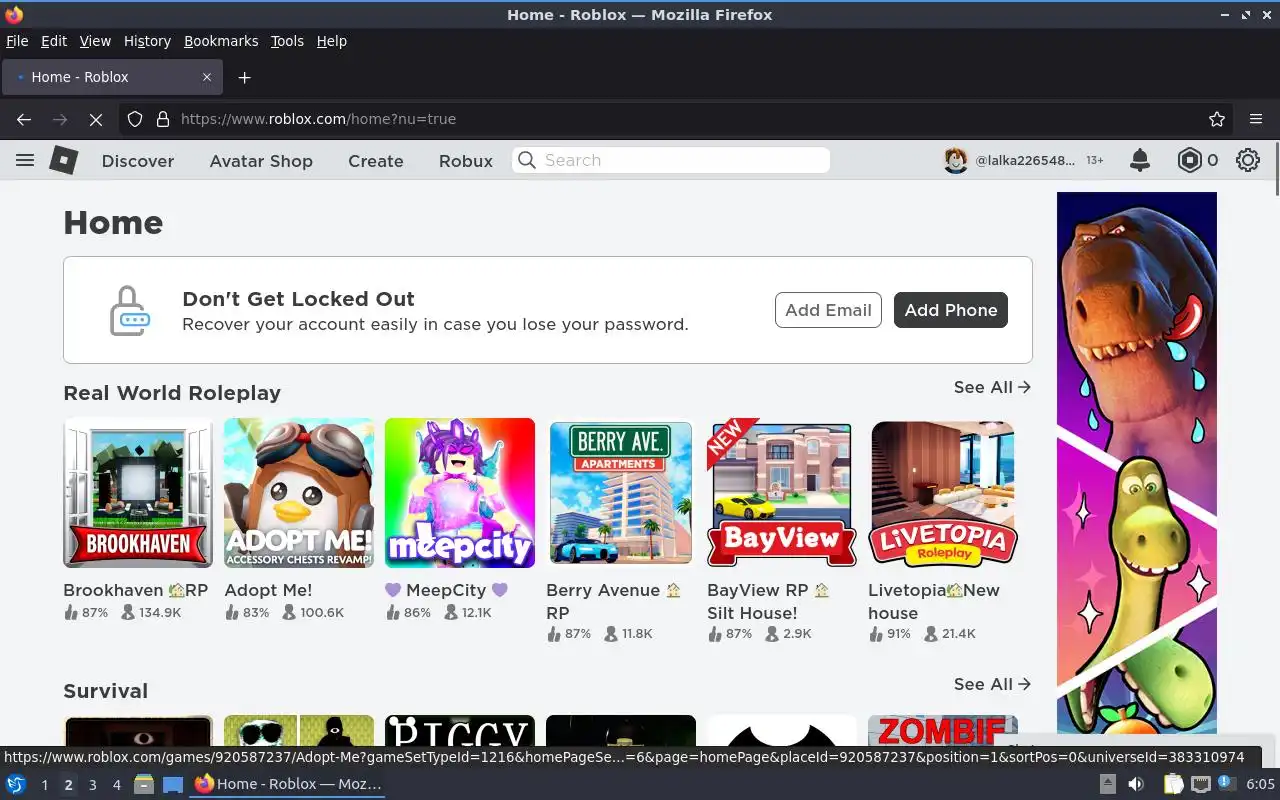Open the notifications bell
This screenshot has width=1280, height=800.
coord(1139,160)
